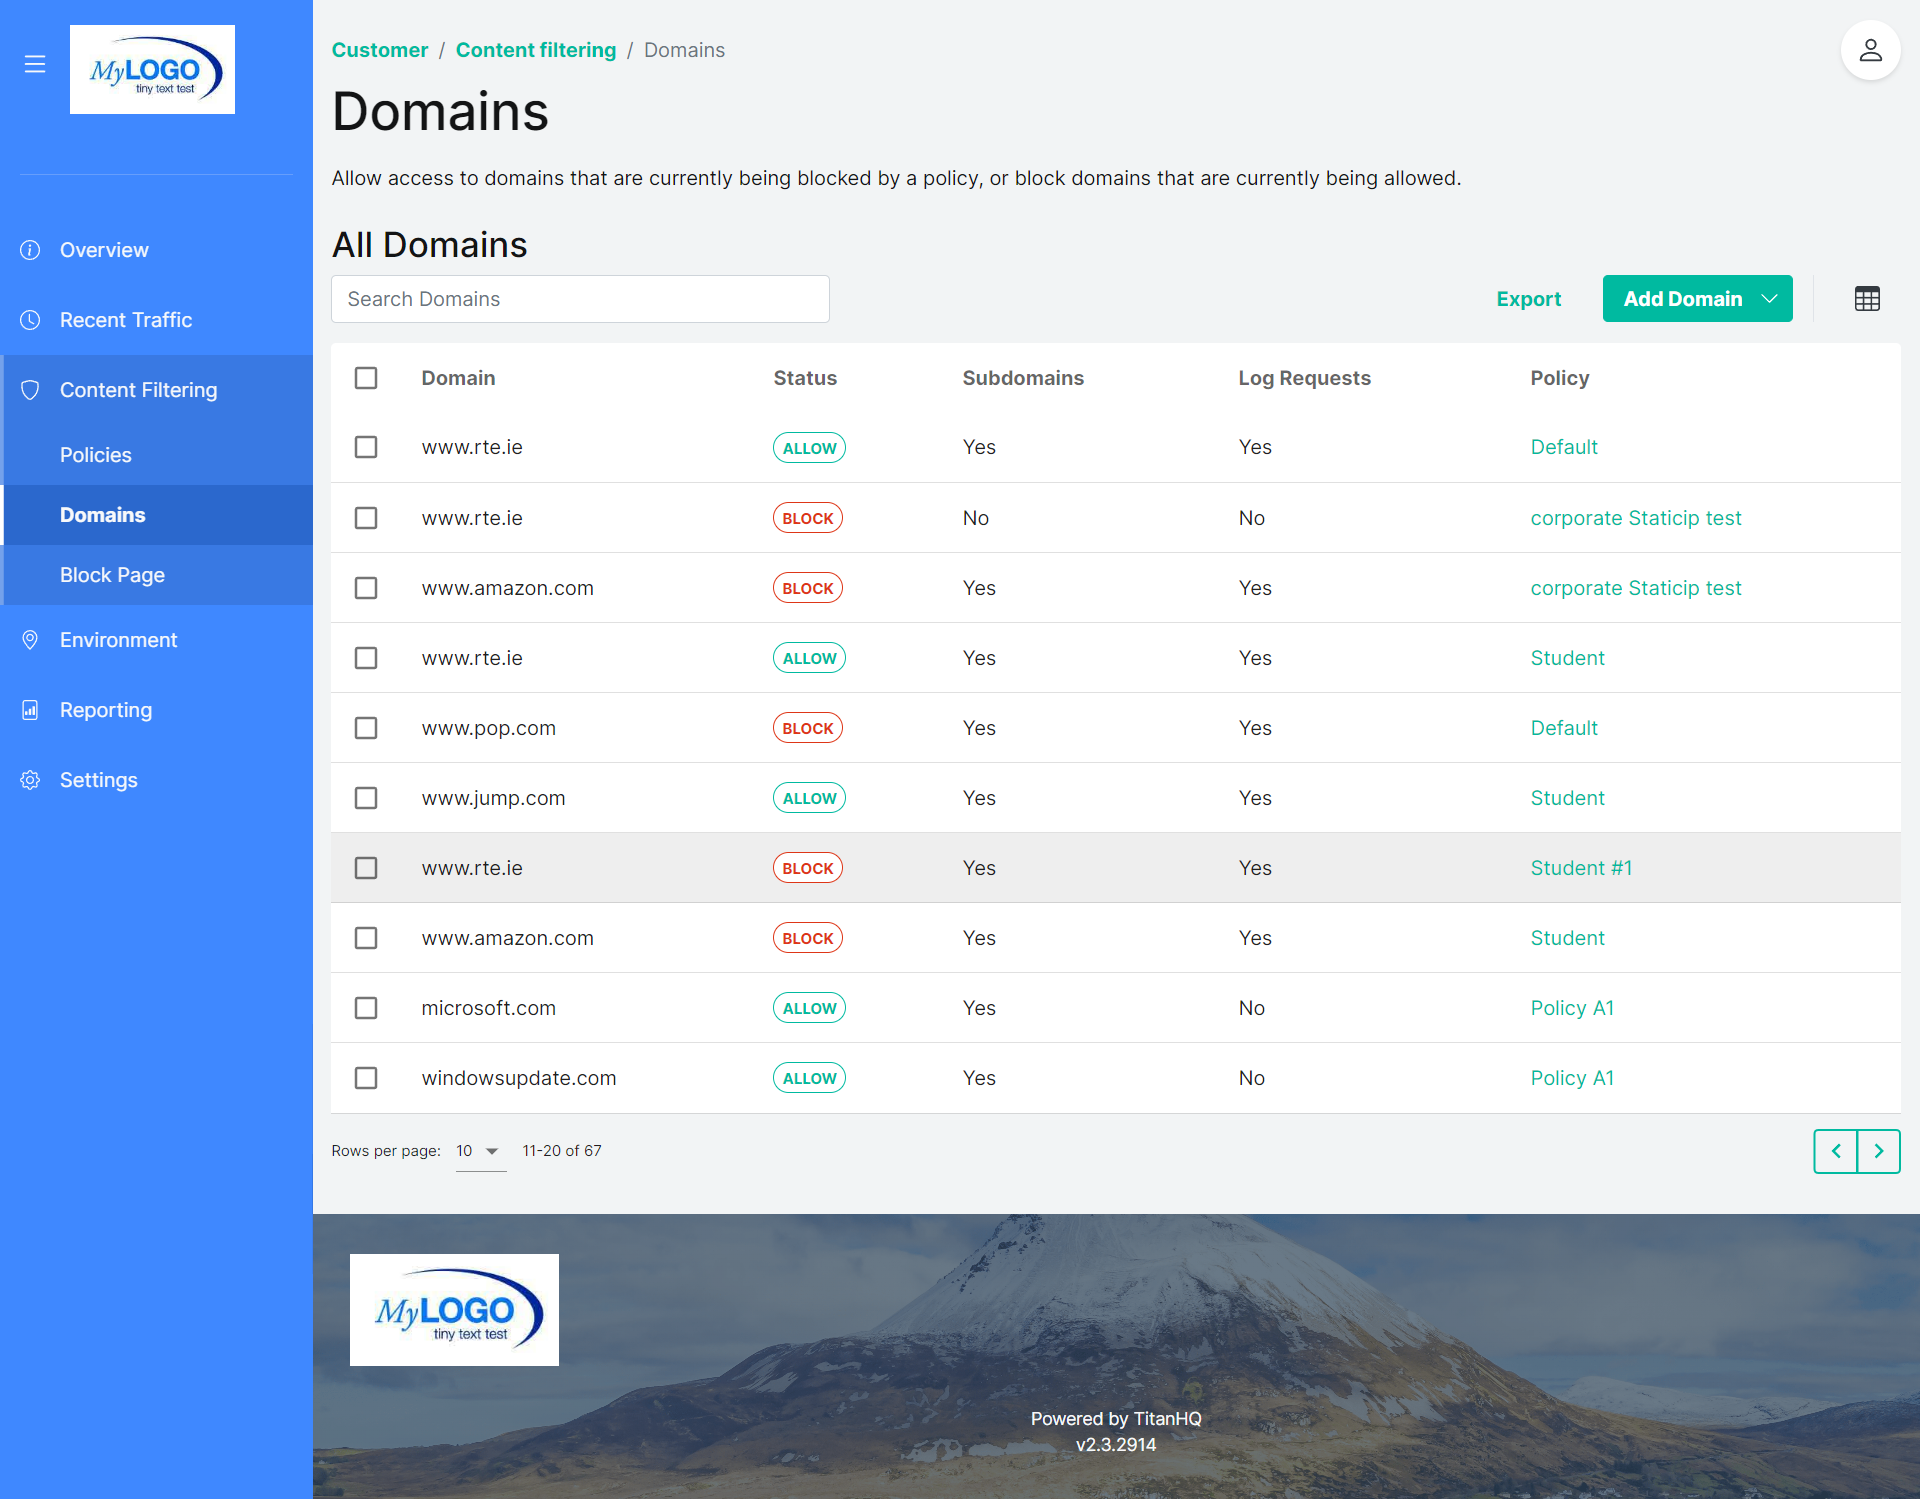Select the checkbox for www.pop.com row
The width and height of the screenshot is (1920, 1499).
[366, 728]
